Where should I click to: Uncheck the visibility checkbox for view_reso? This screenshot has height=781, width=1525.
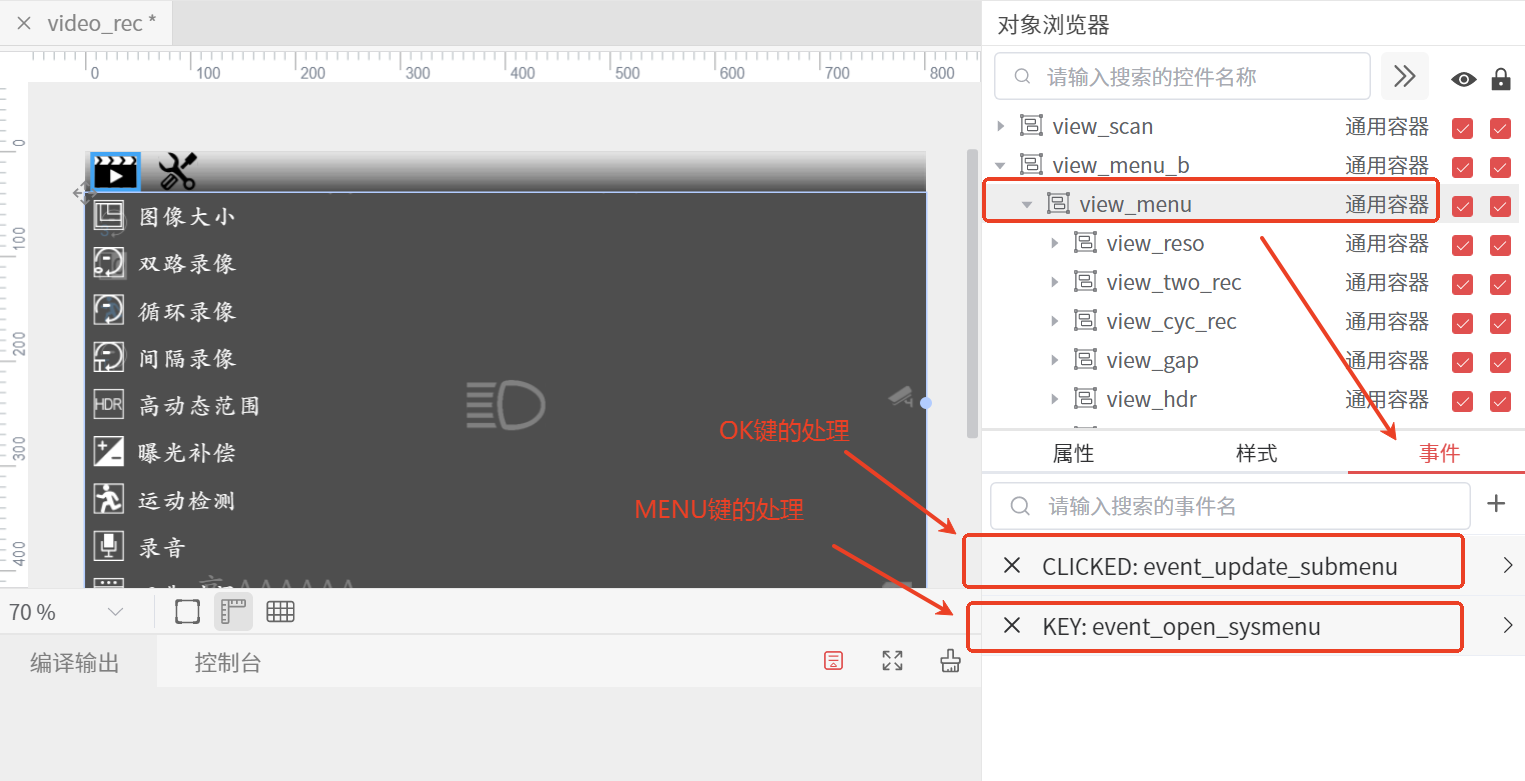pos(1463,244)
